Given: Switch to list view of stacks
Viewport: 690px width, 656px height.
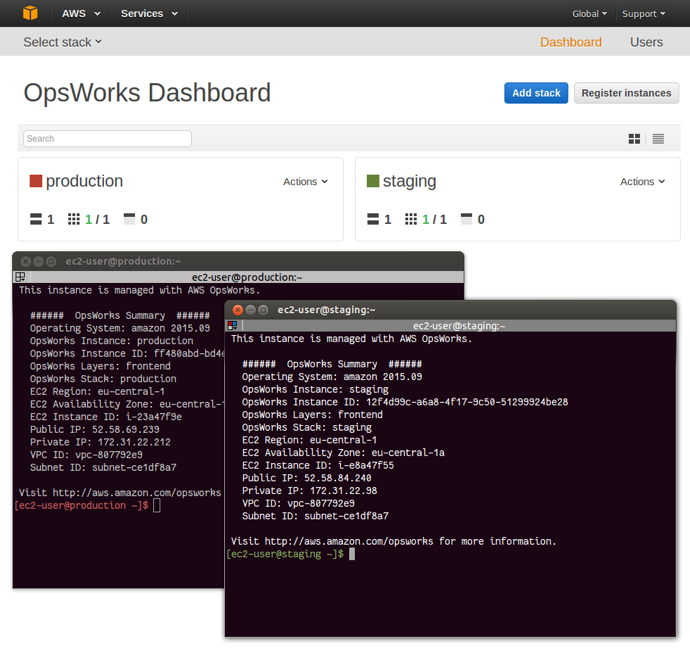Looking at the screenshot, I should tap(658, 139).
